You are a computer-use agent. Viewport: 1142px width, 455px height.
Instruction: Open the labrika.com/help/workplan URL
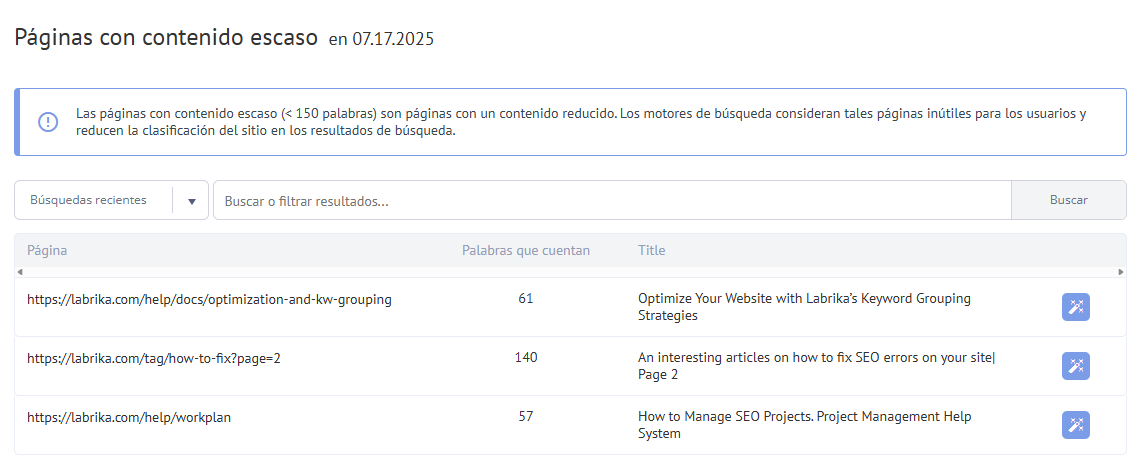(129, 417)
